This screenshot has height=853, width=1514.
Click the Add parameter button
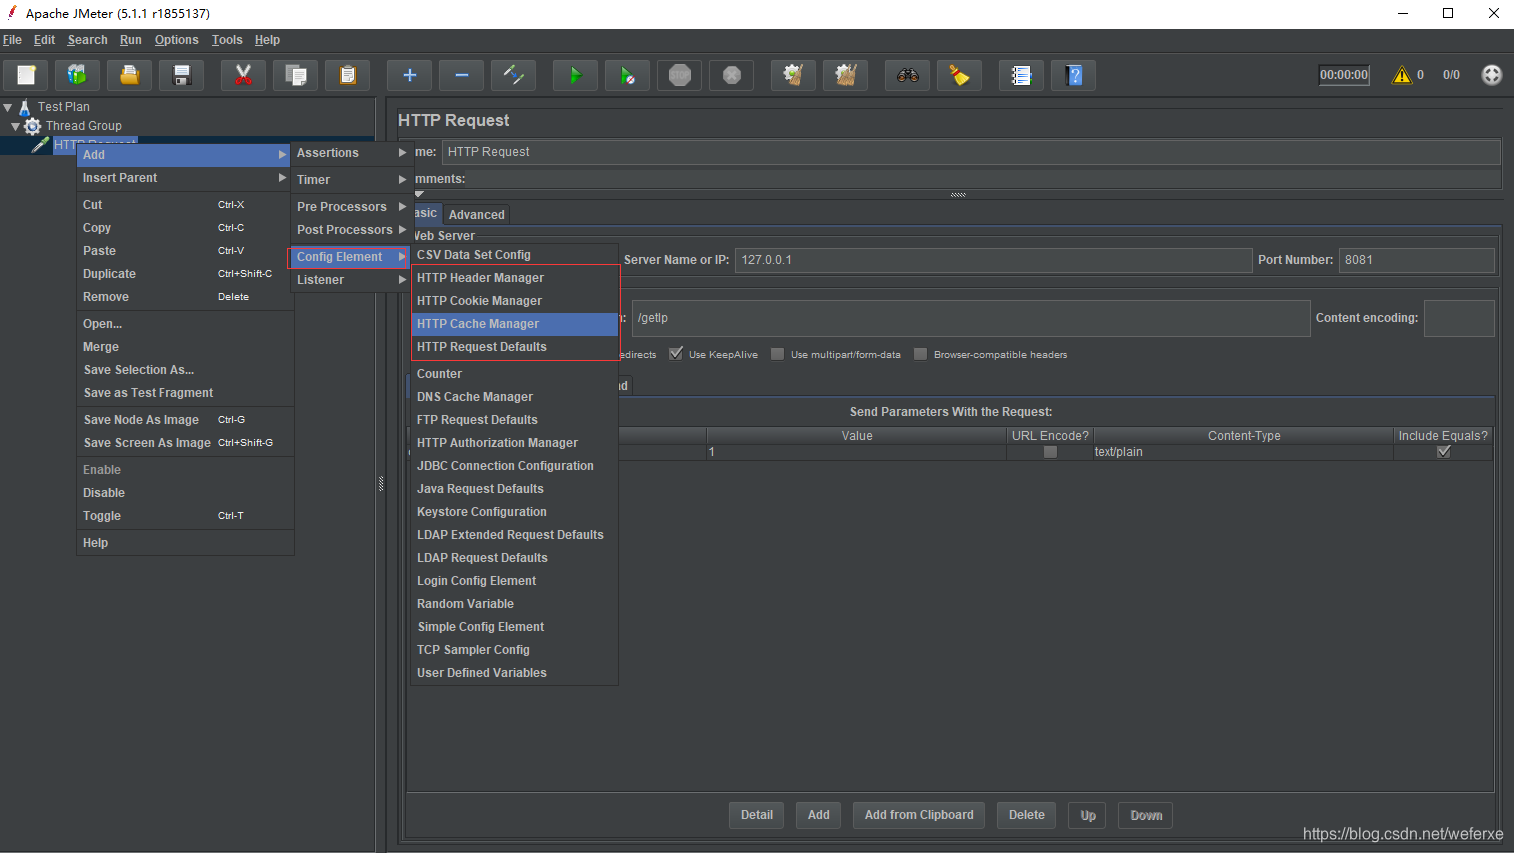[x=818, y=815]
